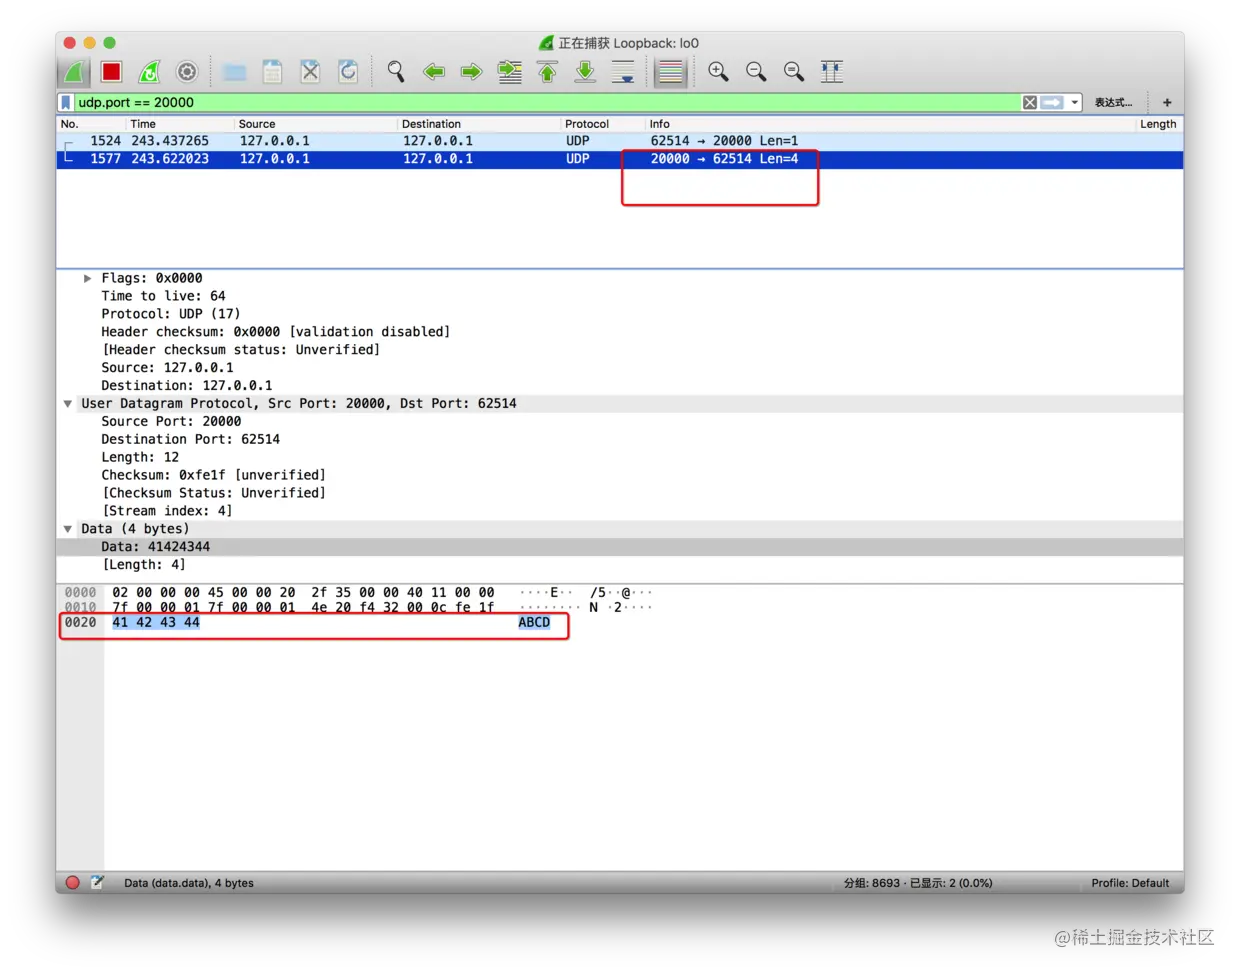Sort by the No. column header

(x=92, y=124)
